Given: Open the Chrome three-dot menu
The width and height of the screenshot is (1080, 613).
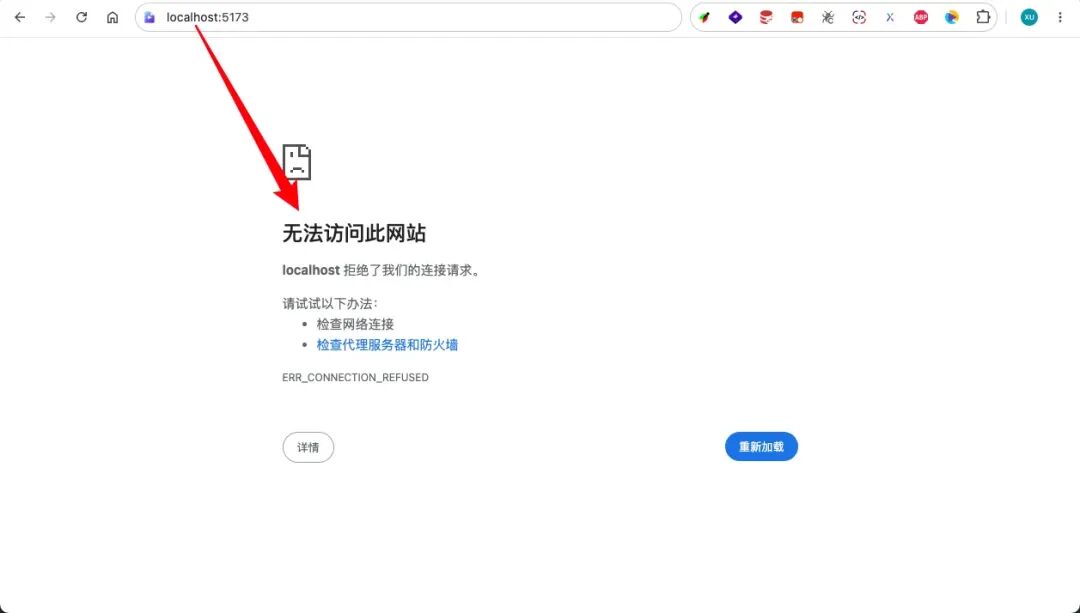Looking at the screenshot, I should [1060, 17].
